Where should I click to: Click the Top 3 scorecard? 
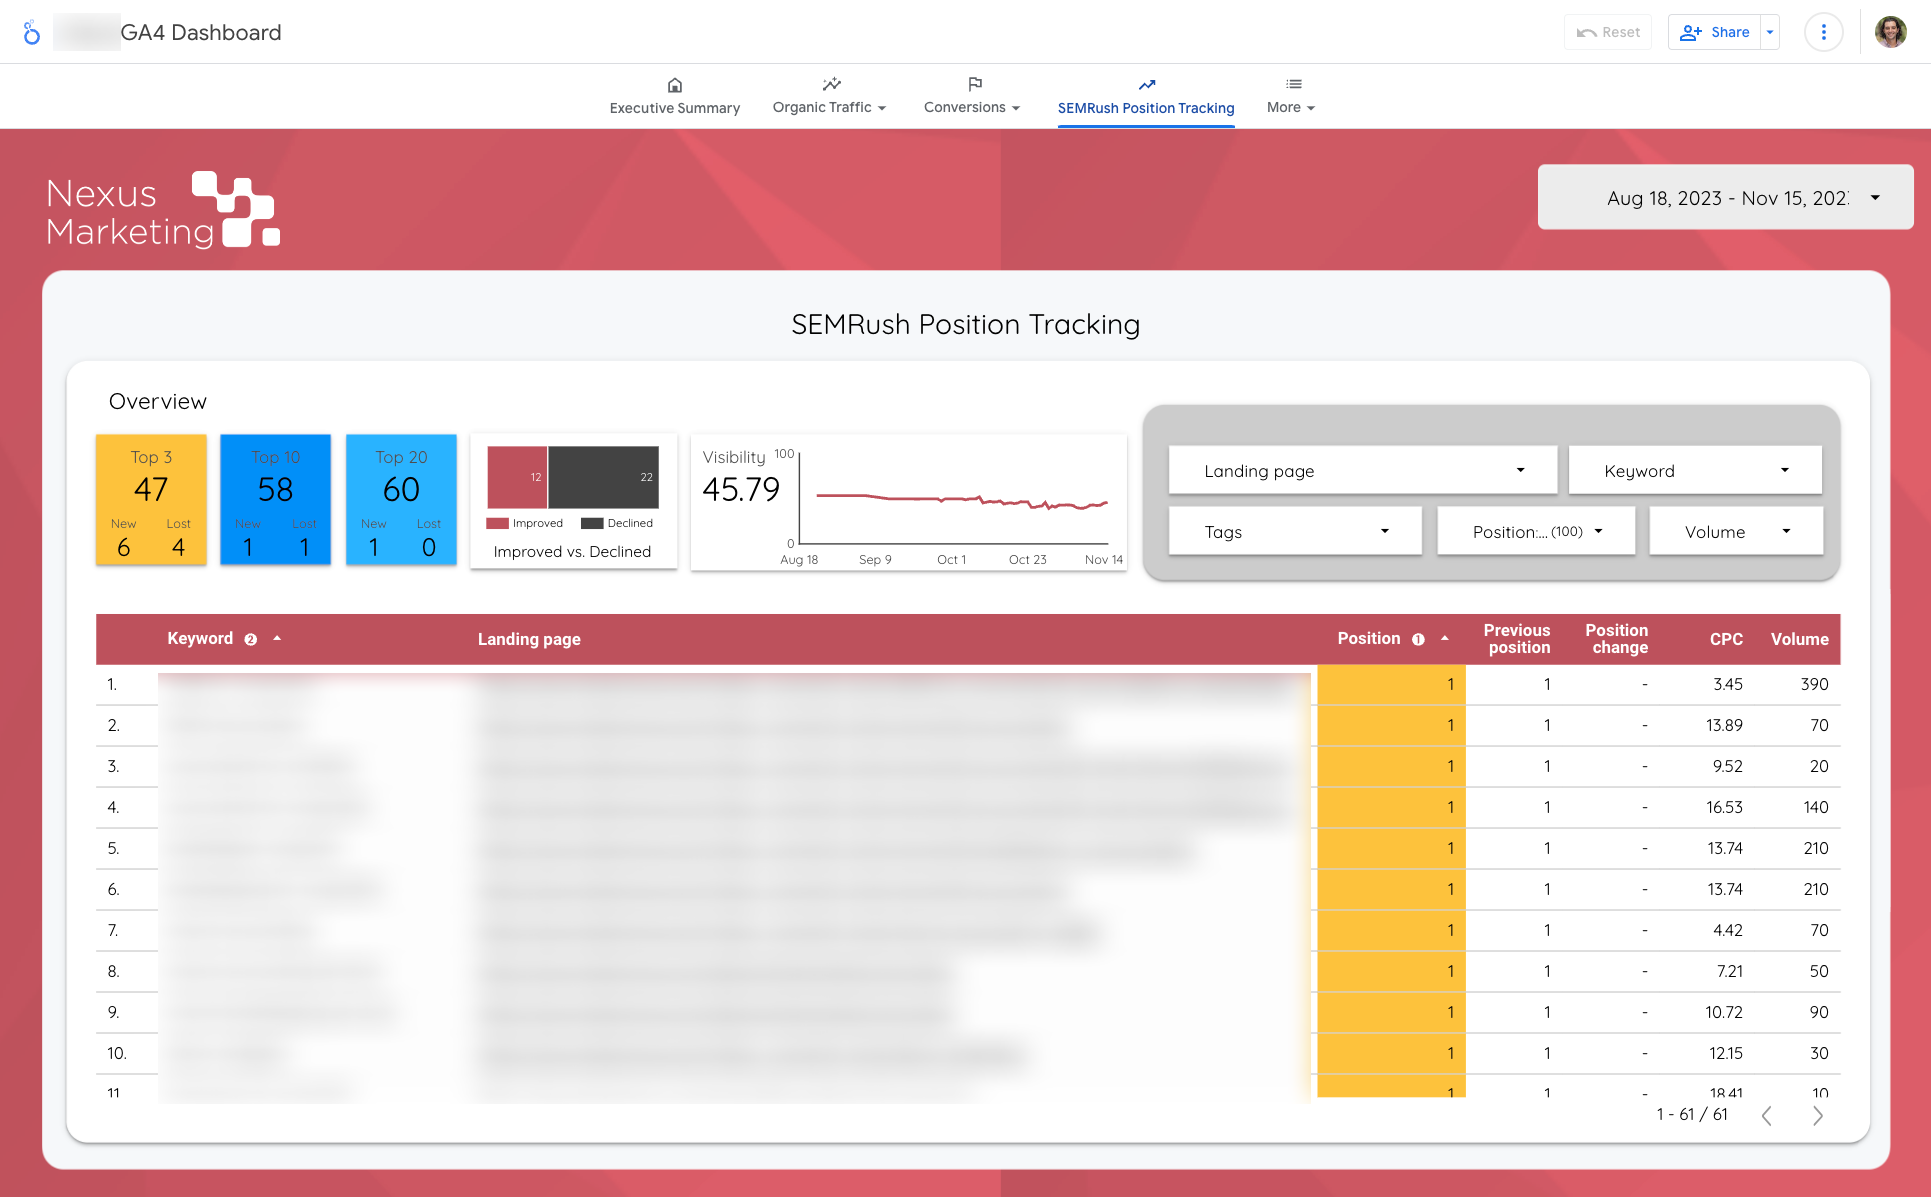151,500
